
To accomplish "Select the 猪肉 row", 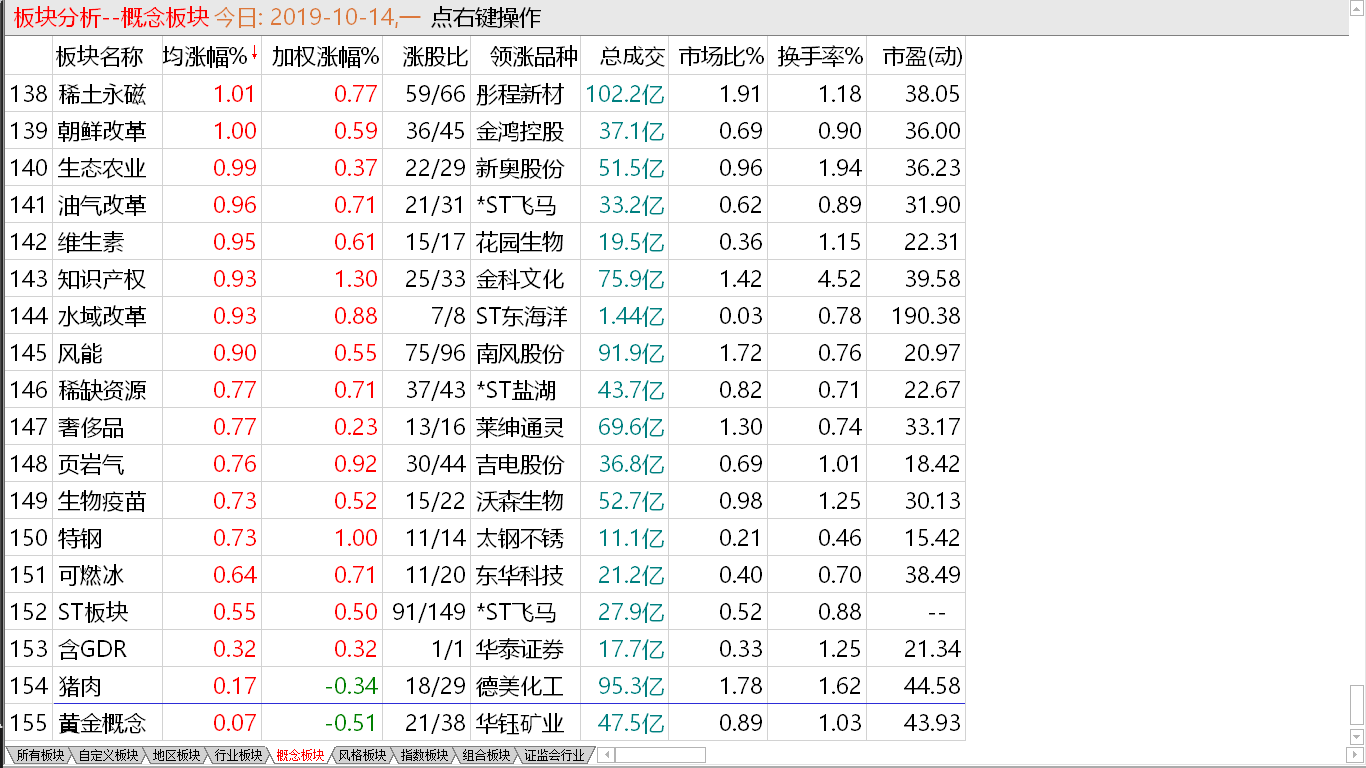I will pyautogui.click(x=485, y=686).
